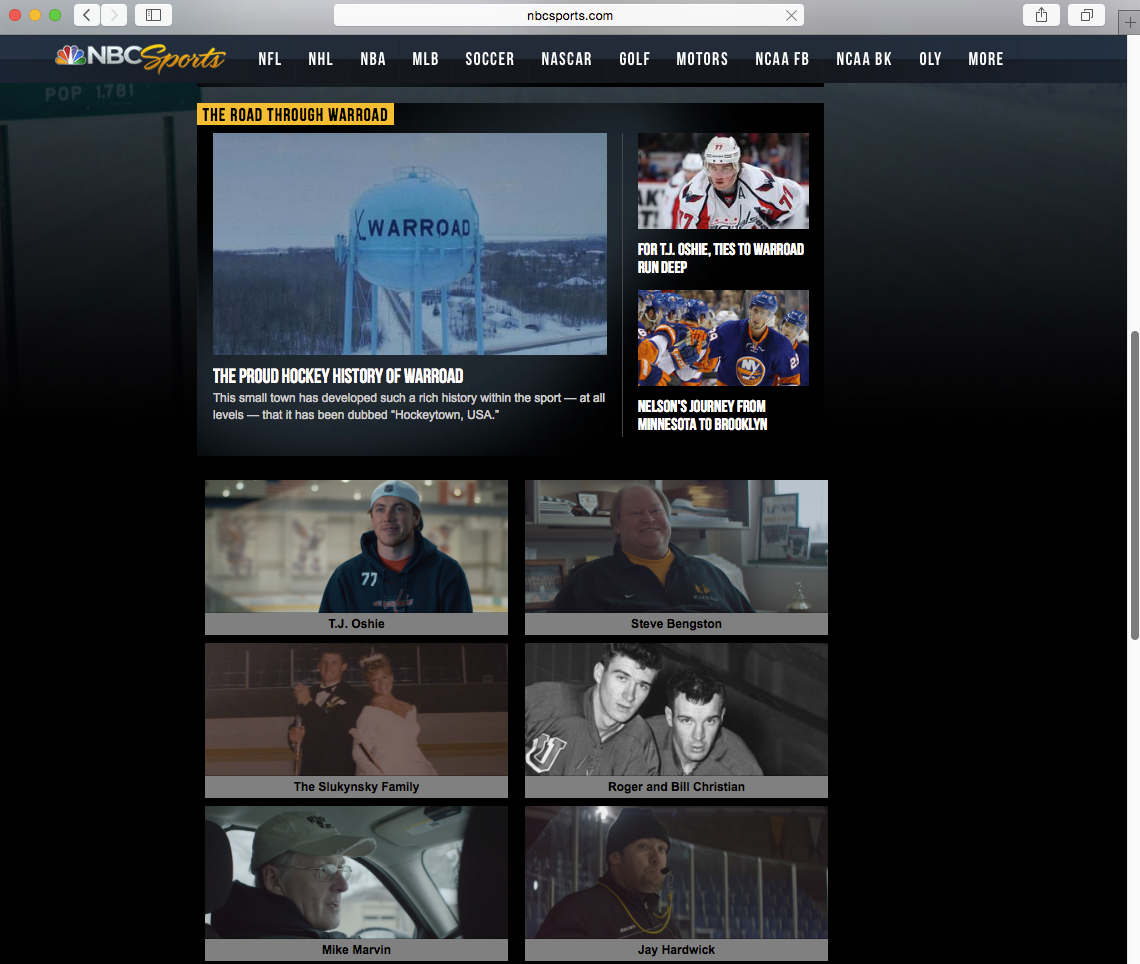Viewport: 1140px width, 964px height.
Task: Open the Share sheet icon
Action: point(1041,15)
